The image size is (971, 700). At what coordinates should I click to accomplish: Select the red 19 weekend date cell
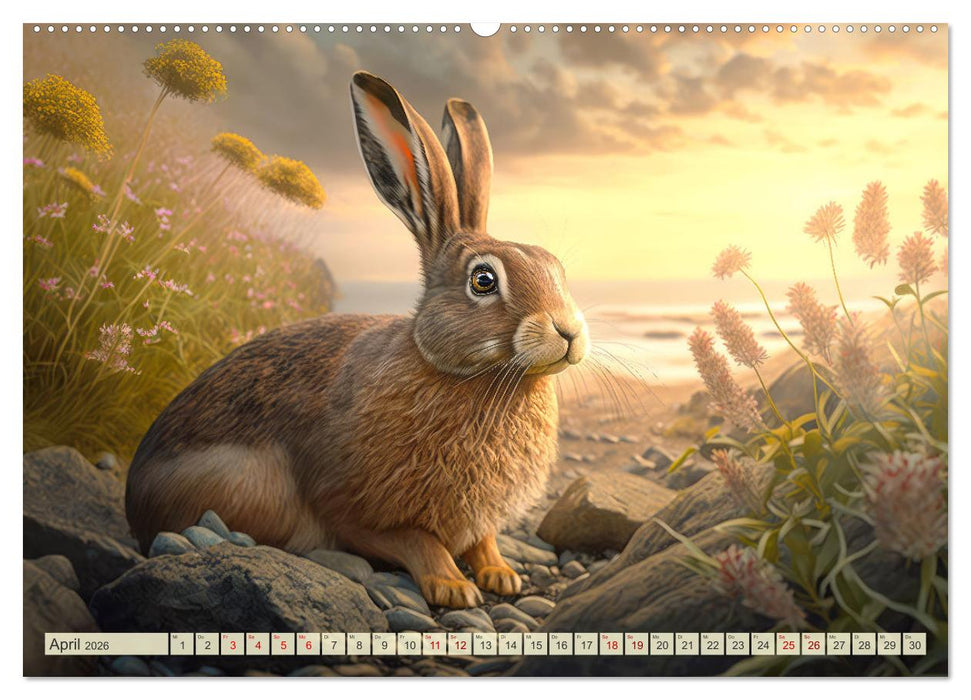click(x=638, y=647)
